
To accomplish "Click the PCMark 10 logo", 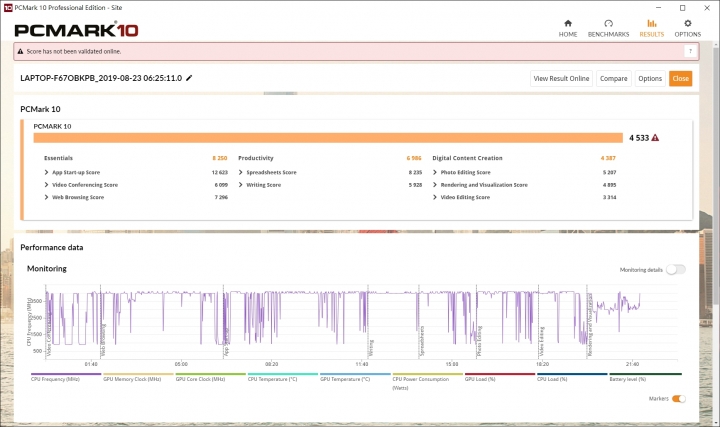I will [x=76, y=30].
